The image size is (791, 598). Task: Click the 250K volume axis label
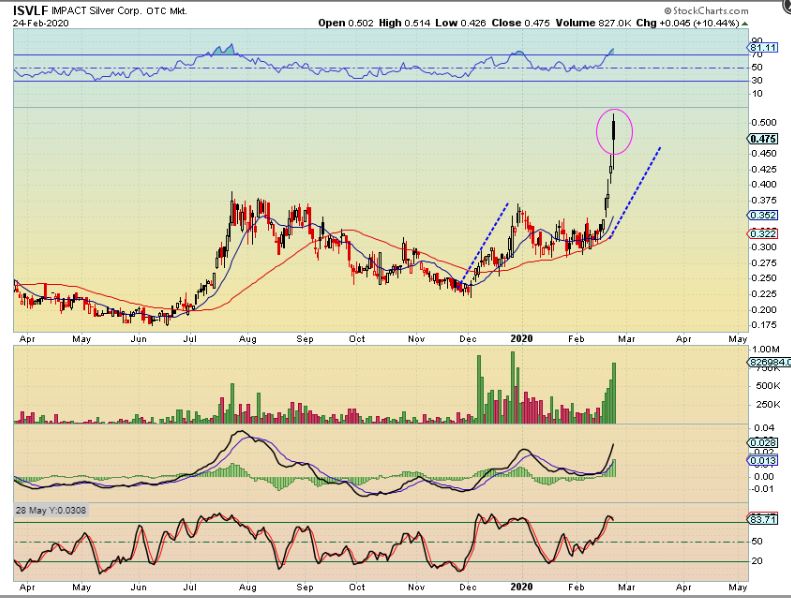[766, 405]
